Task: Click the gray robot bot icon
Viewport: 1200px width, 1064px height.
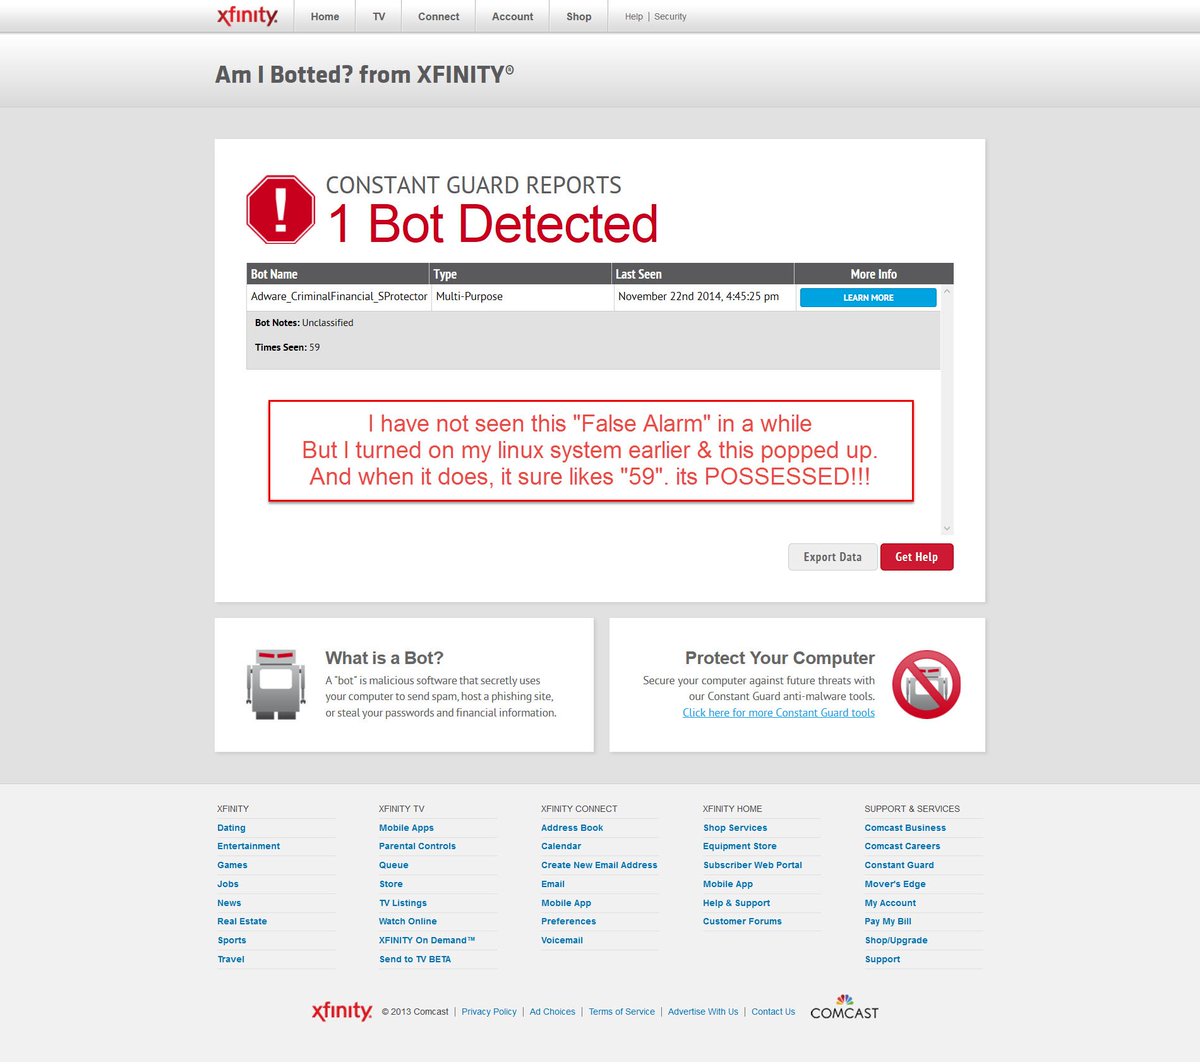Action: 275,685
